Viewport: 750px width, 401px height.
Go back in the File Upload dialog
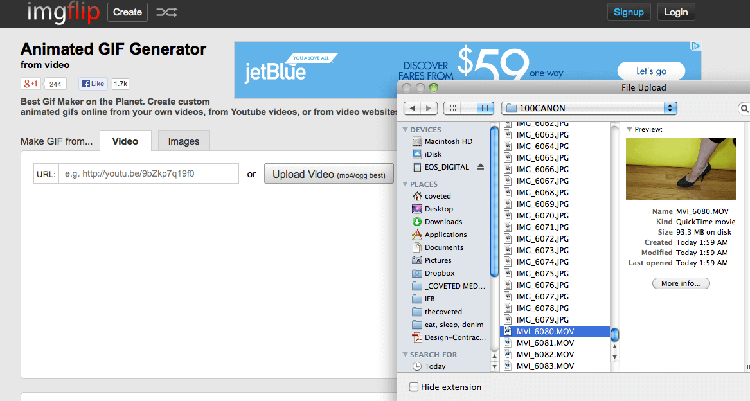(410, 107)
